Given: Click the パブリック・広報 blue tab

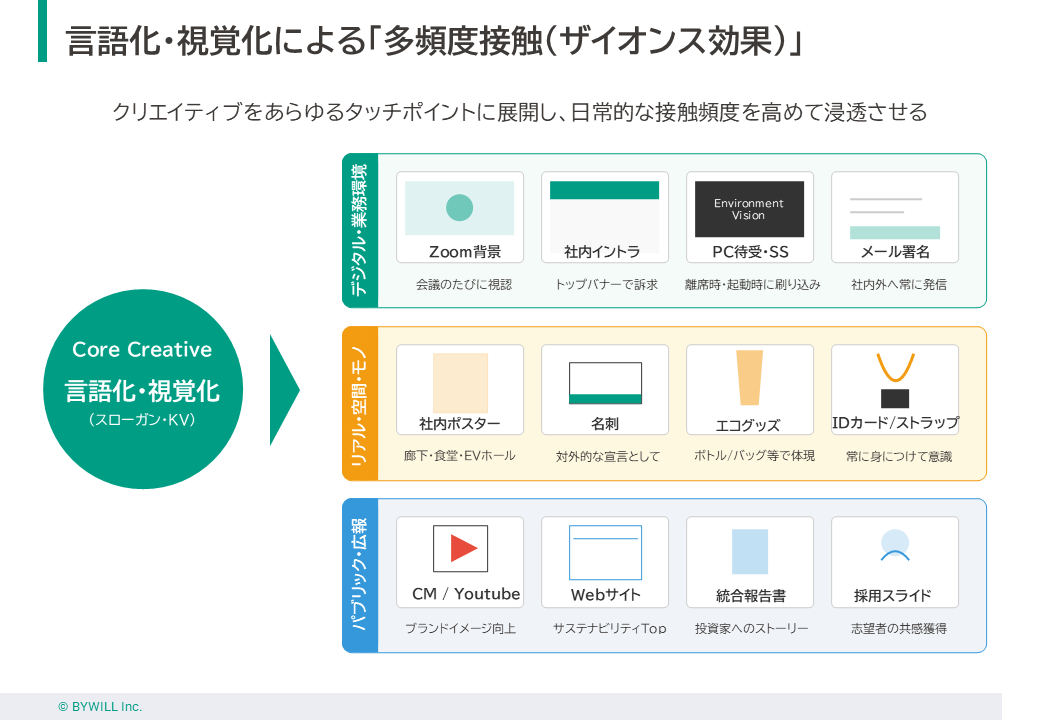Looking at the screenshot, I should [360, 576].
